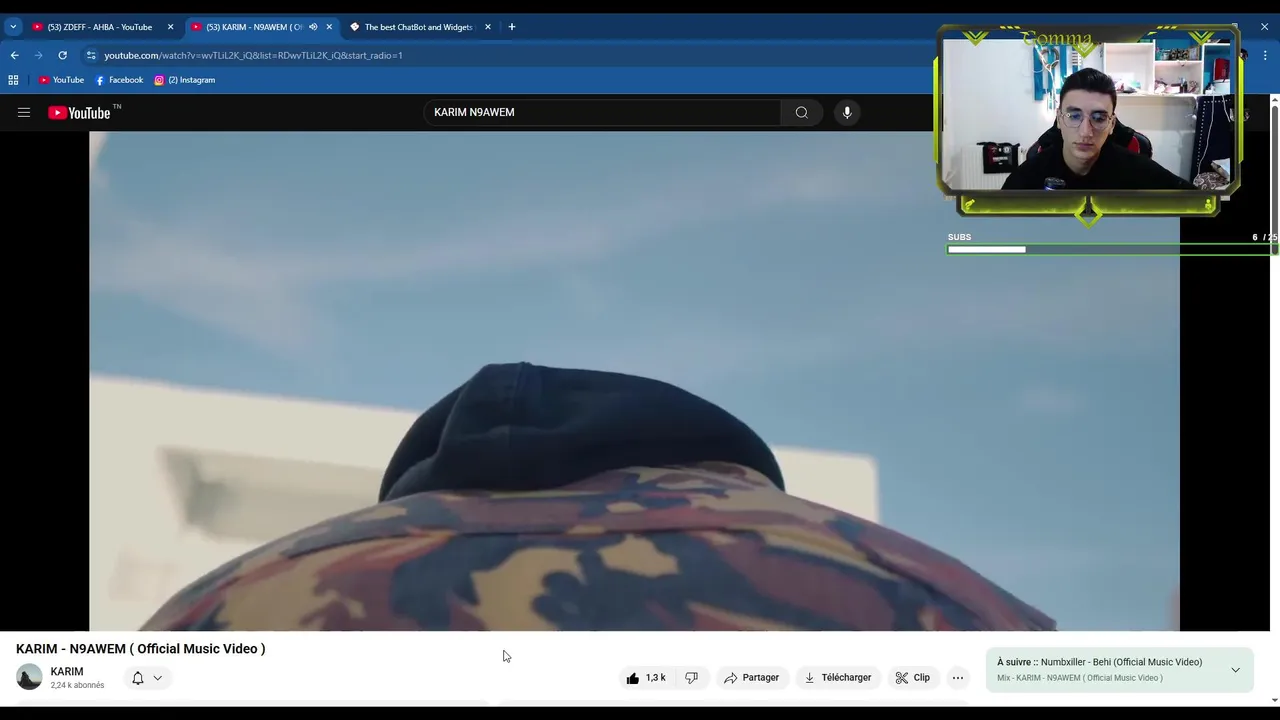Click the 2,24 k abonnés subscriber count
The width and height of the screenshot is (1280, 720).
pos(77,686)
